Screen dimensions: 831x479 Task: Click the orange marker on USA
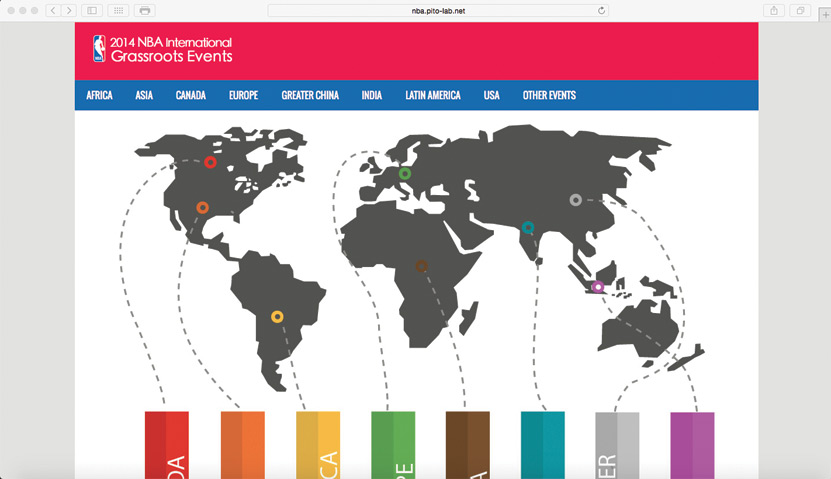pyautogui.click(x=202, y=207)
